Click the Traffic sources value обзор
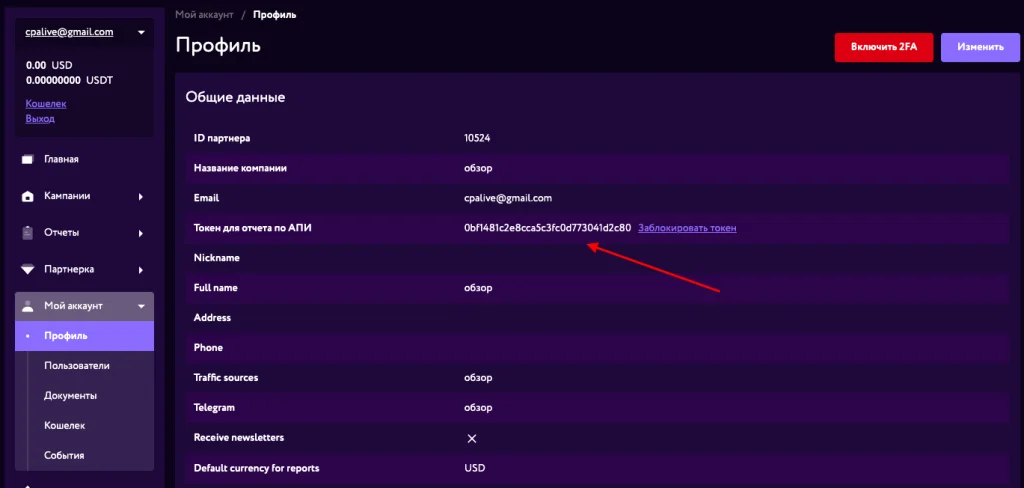The width and height of the screenshot is (1024, 488). tap(478, 378)
